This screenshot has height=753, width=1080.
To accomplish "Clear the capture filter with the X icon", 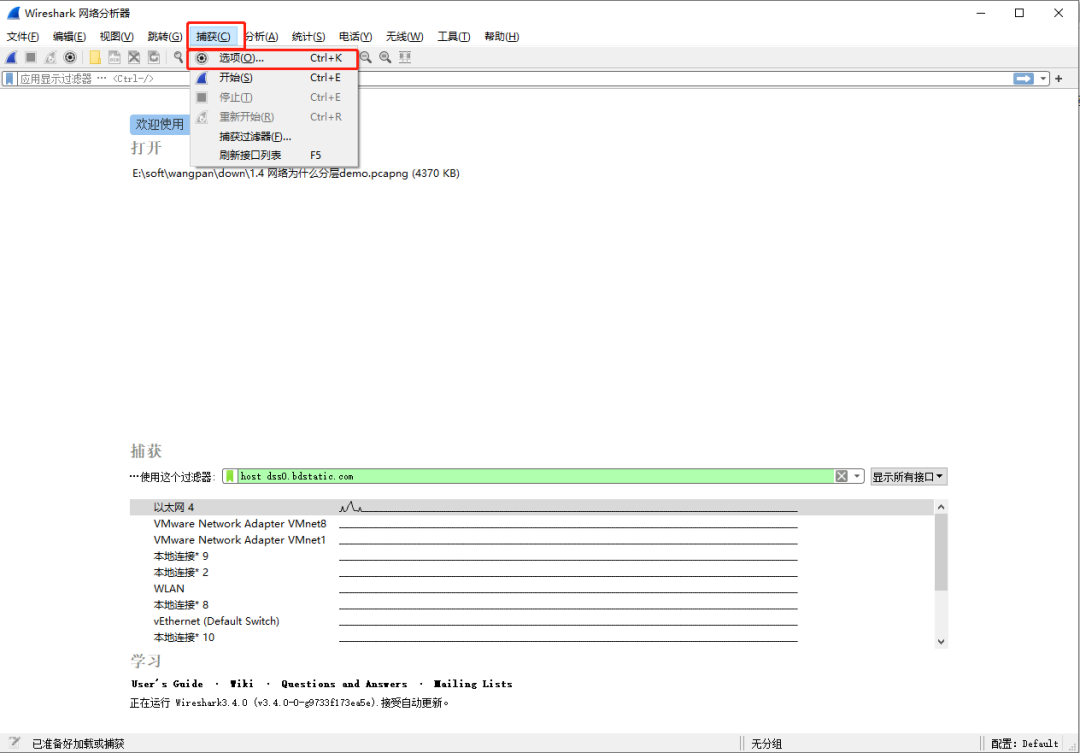I will coord(842,476).
